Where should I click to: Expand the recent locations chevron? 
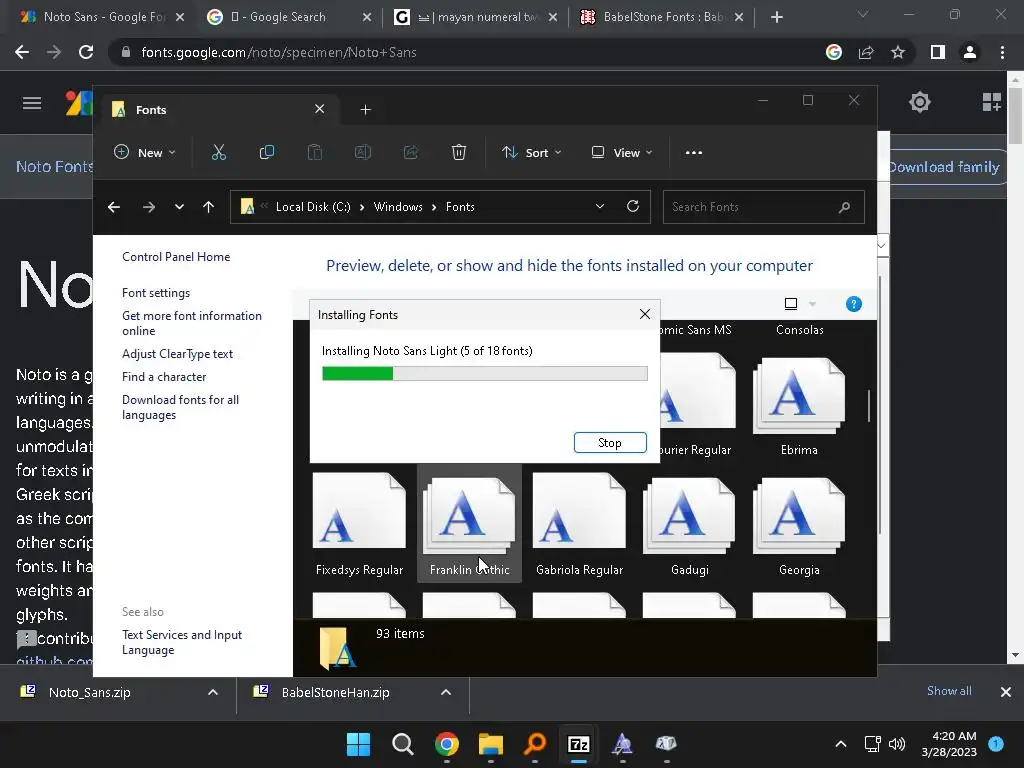(179, 207)
